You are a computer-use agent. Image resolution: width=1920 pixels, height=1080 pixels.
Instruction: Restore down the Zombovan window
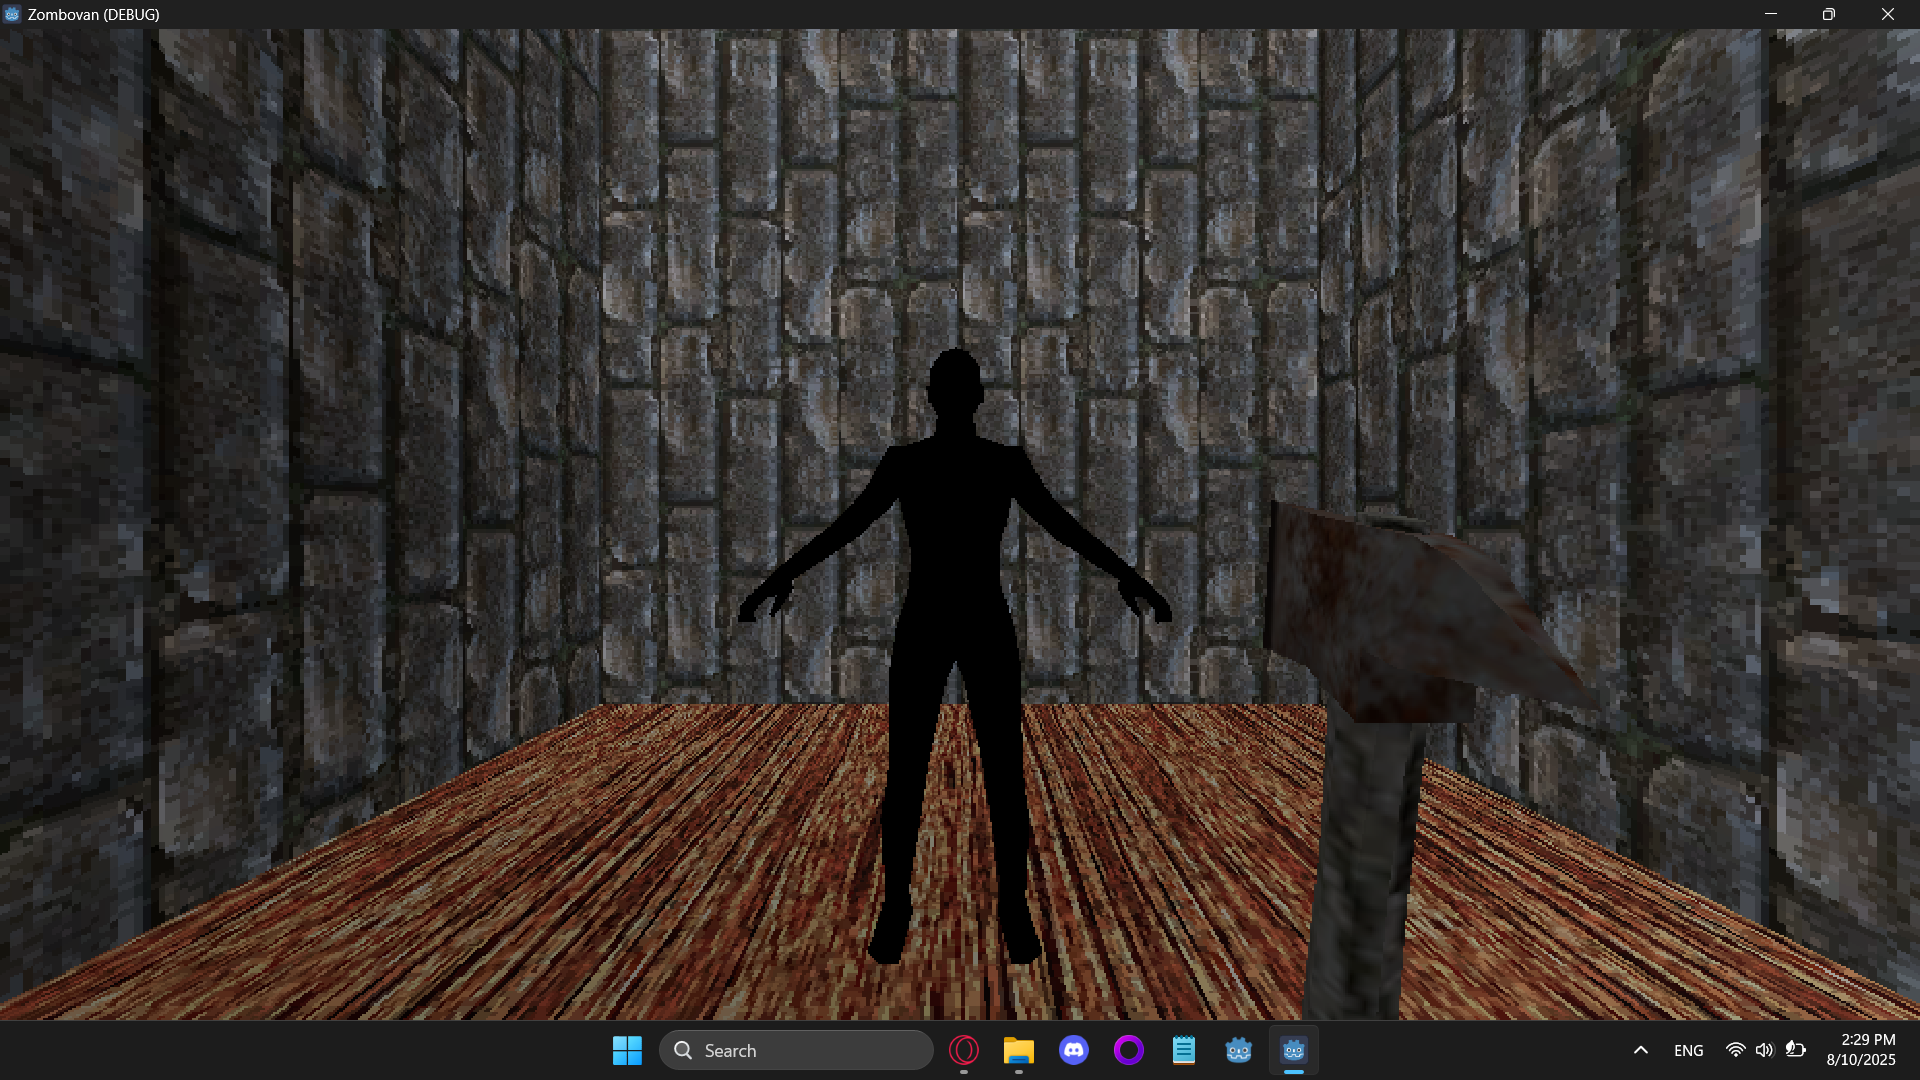click(x=1828, y=14)
